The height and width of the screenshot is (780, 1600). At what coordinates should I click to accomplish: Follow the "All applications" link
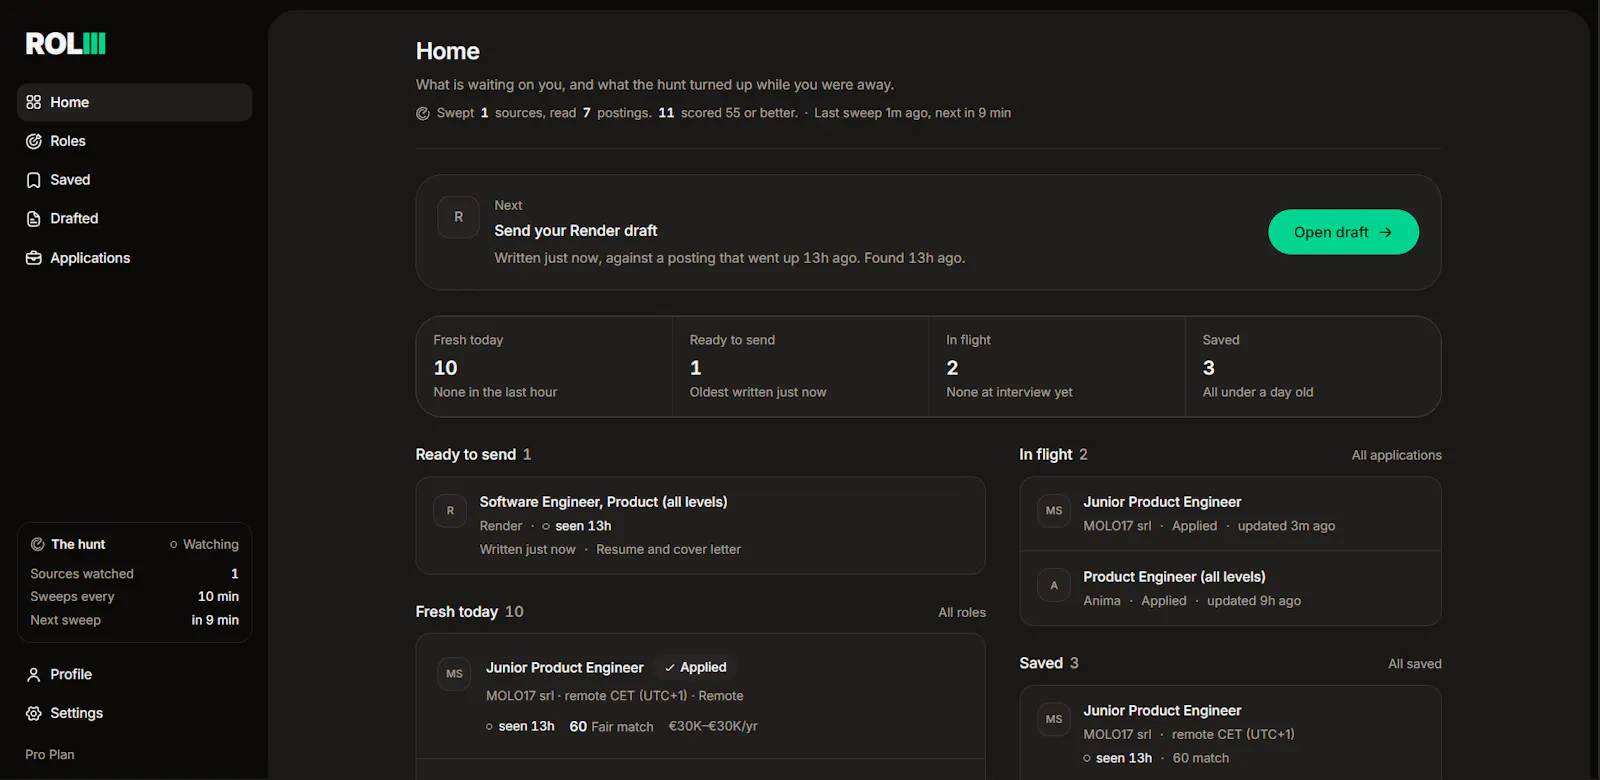click(x=1397, y=455)
